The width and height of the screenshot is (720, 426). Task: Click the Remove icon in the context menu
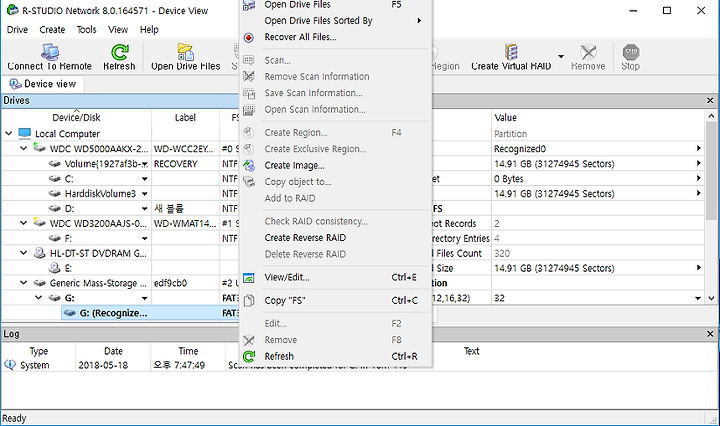(249, 340)
